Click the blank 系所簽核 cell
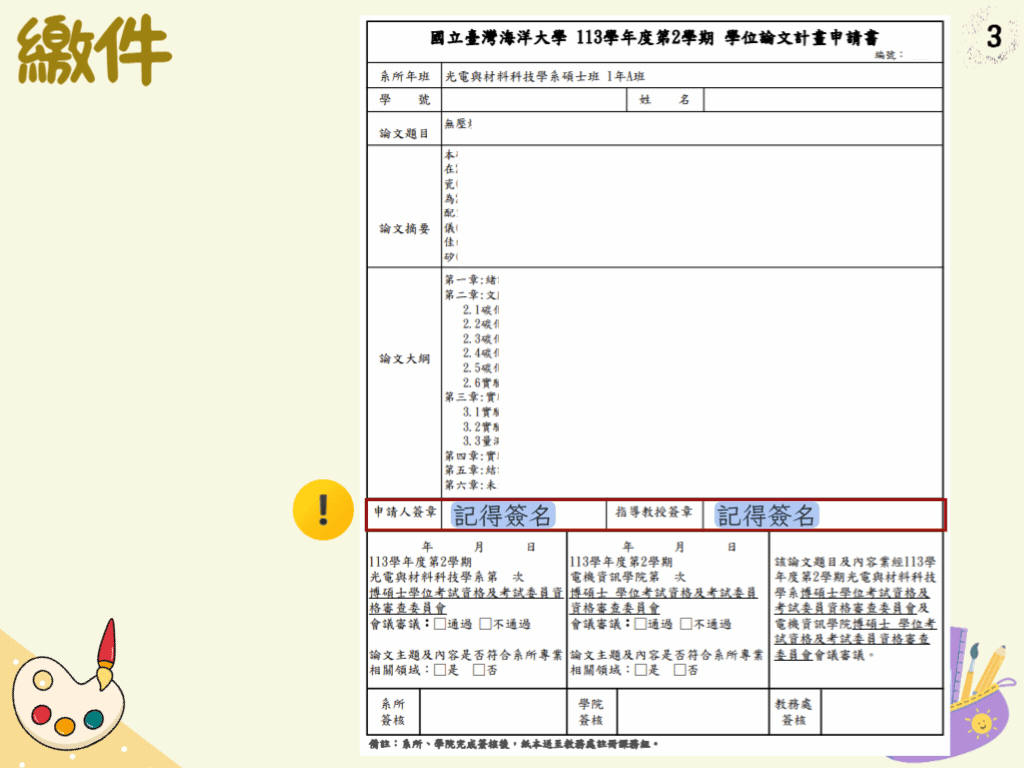Screen dimensions: 1024x768 [493, 712]
